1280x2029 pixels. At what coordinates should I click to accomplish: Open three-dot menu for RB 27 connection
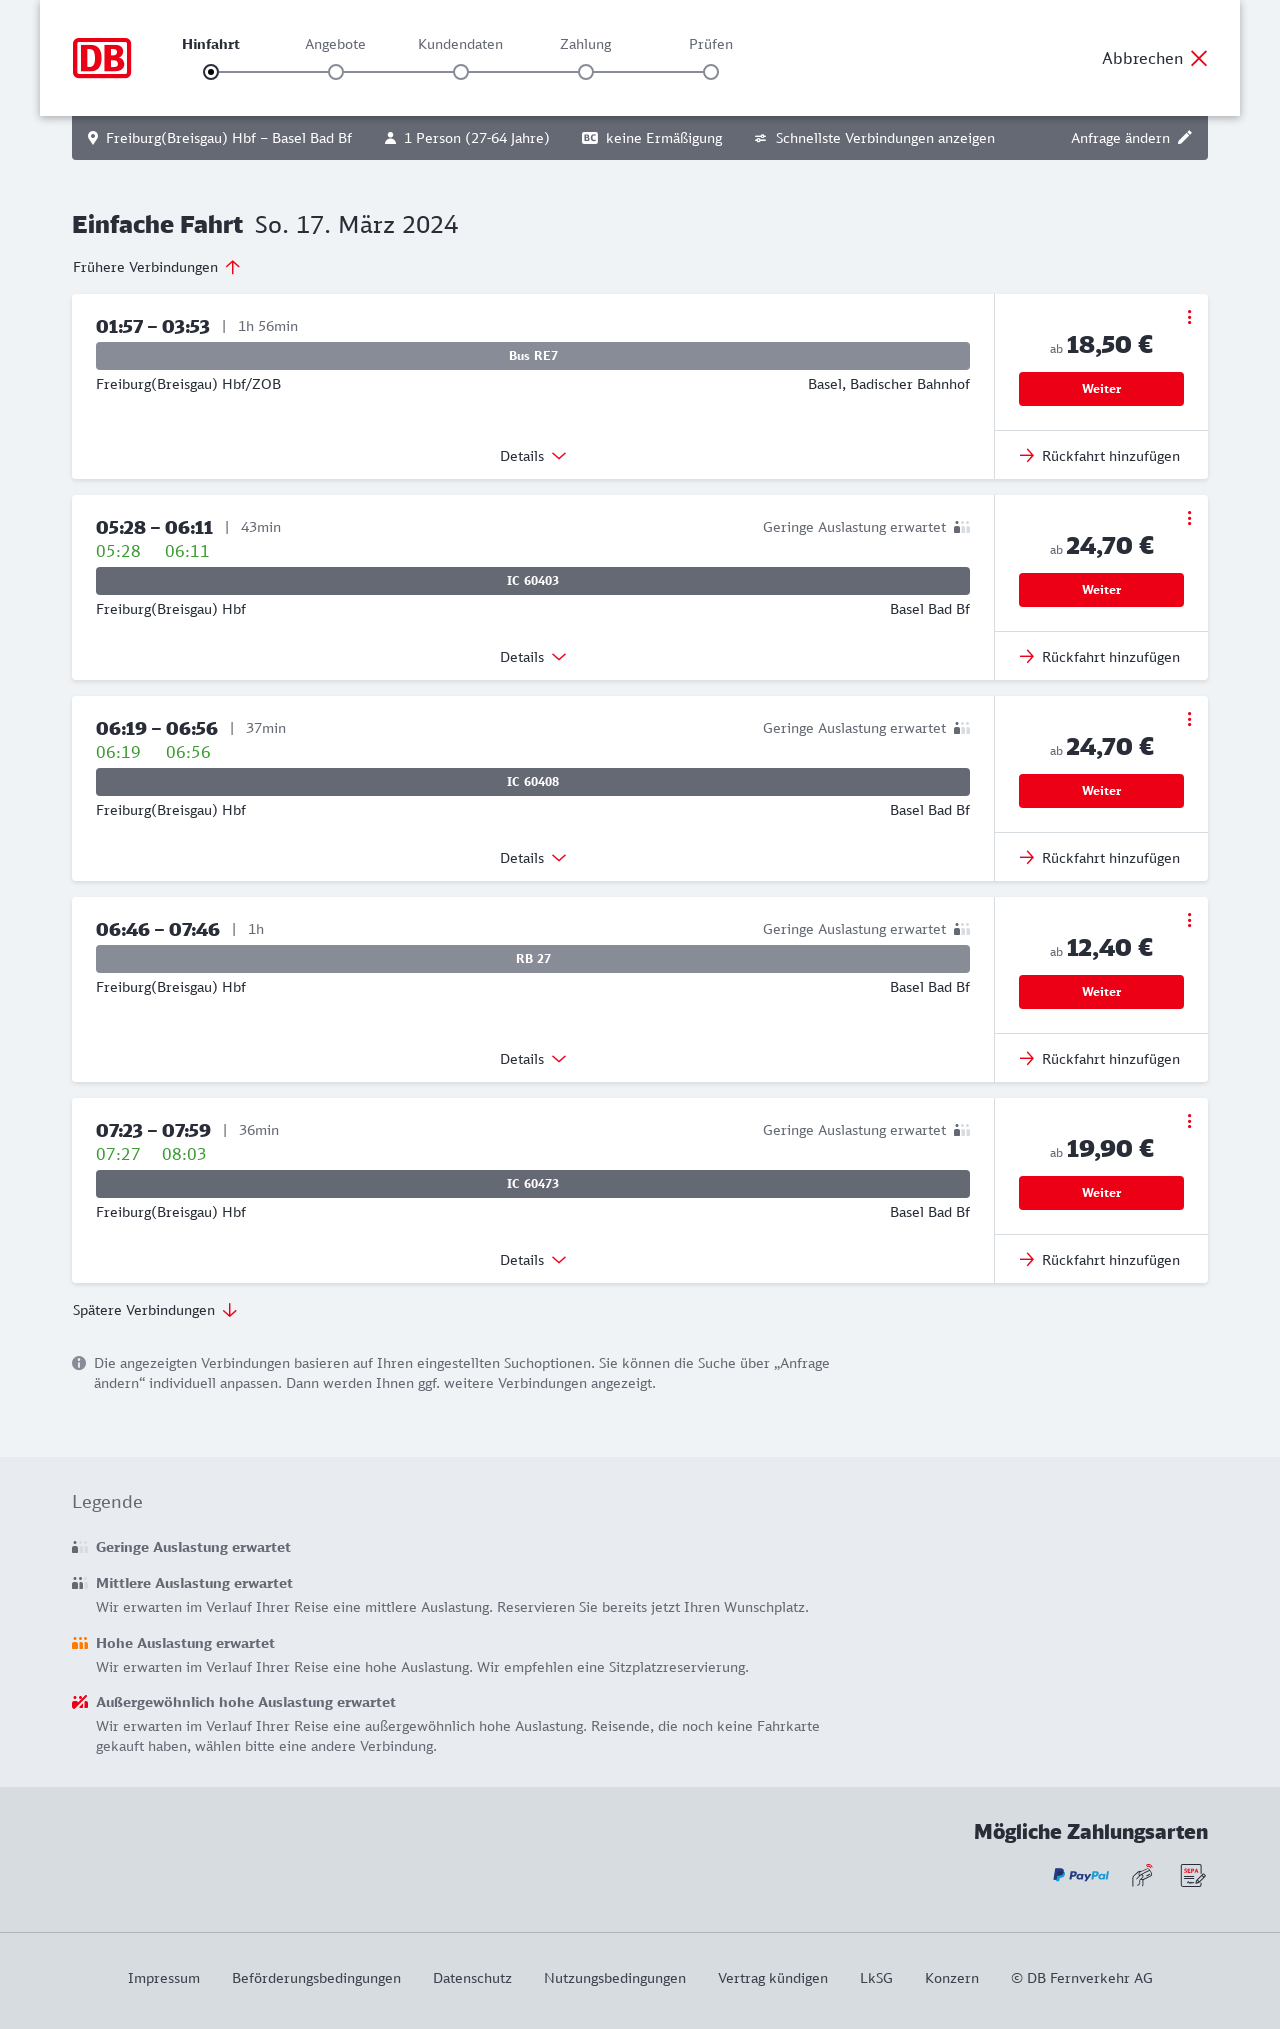(x=1189, y=920)
